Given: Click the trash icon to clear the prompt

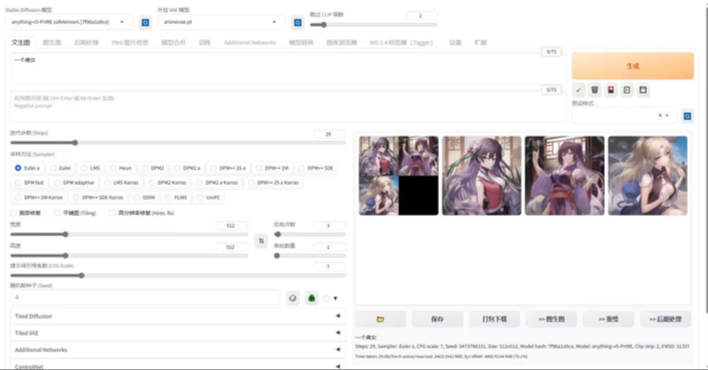Looking at the screenshot, I should tap(595, 90).
